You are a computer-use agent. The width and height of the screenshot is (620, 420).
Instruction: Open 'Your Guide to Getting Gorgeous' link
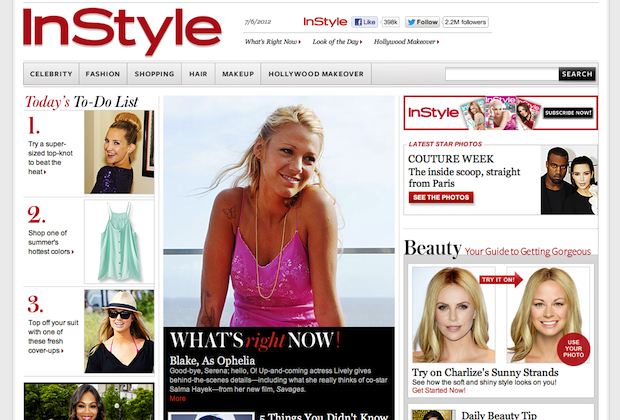click(x=527, y=252)
